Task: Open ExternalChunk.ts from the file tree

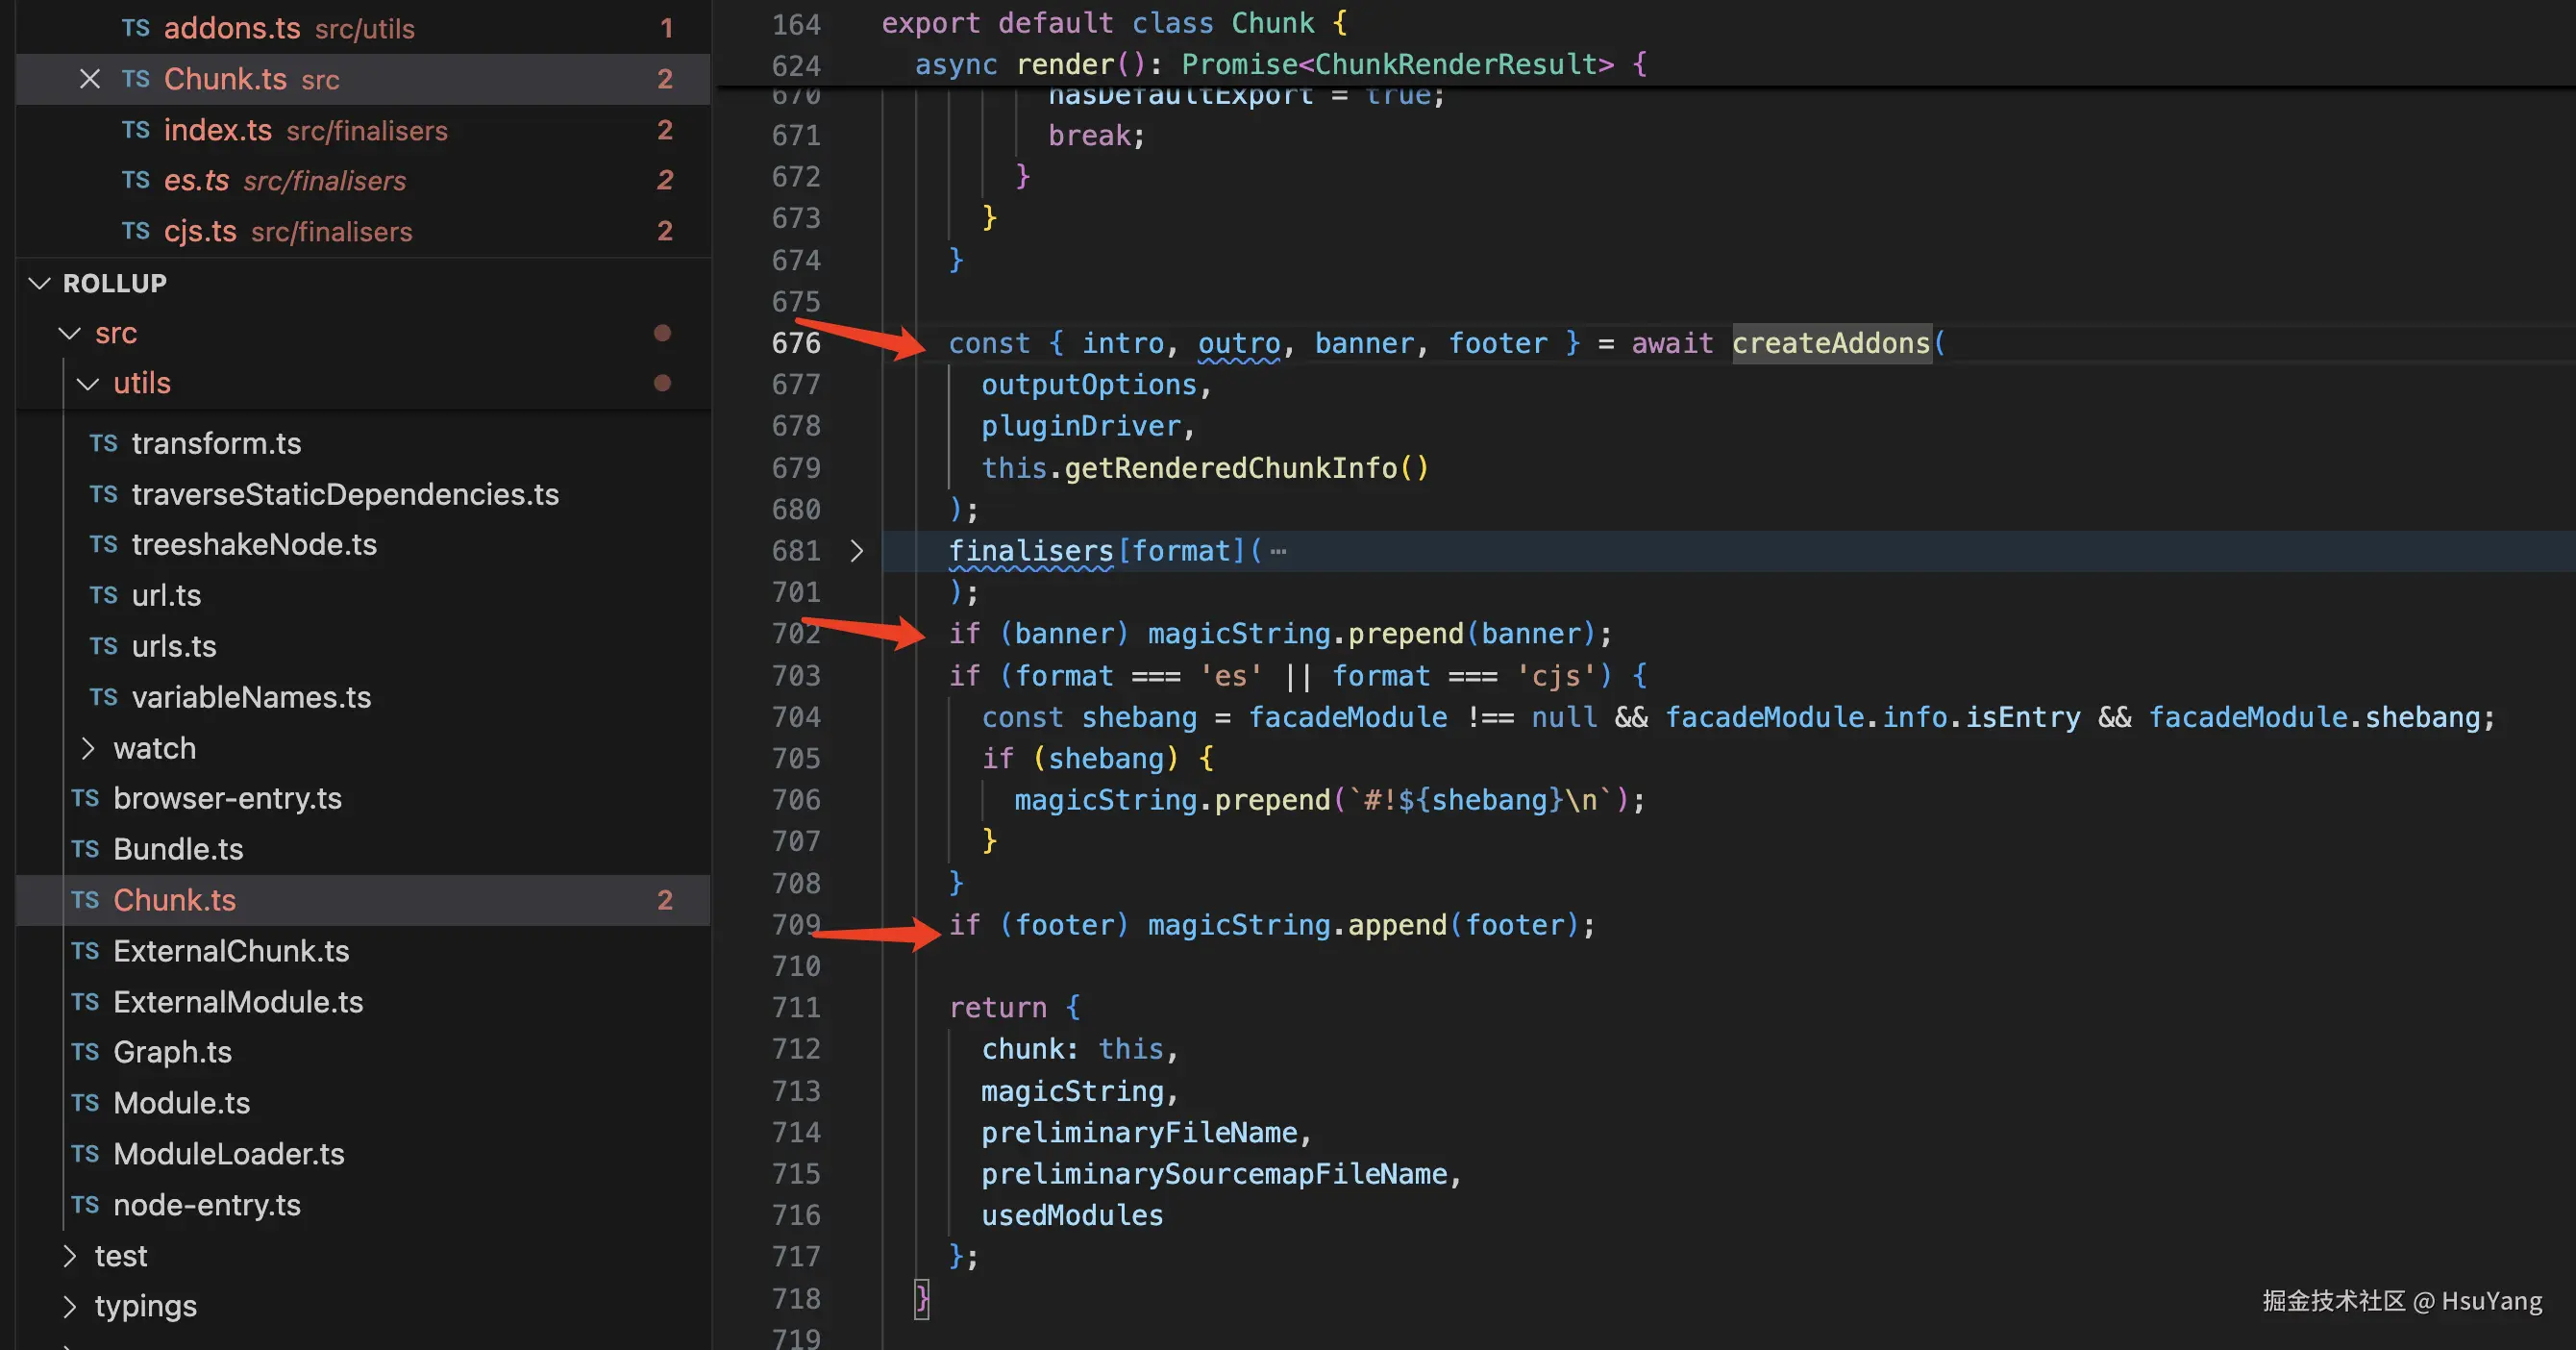Action: click(x=231, y=951)
